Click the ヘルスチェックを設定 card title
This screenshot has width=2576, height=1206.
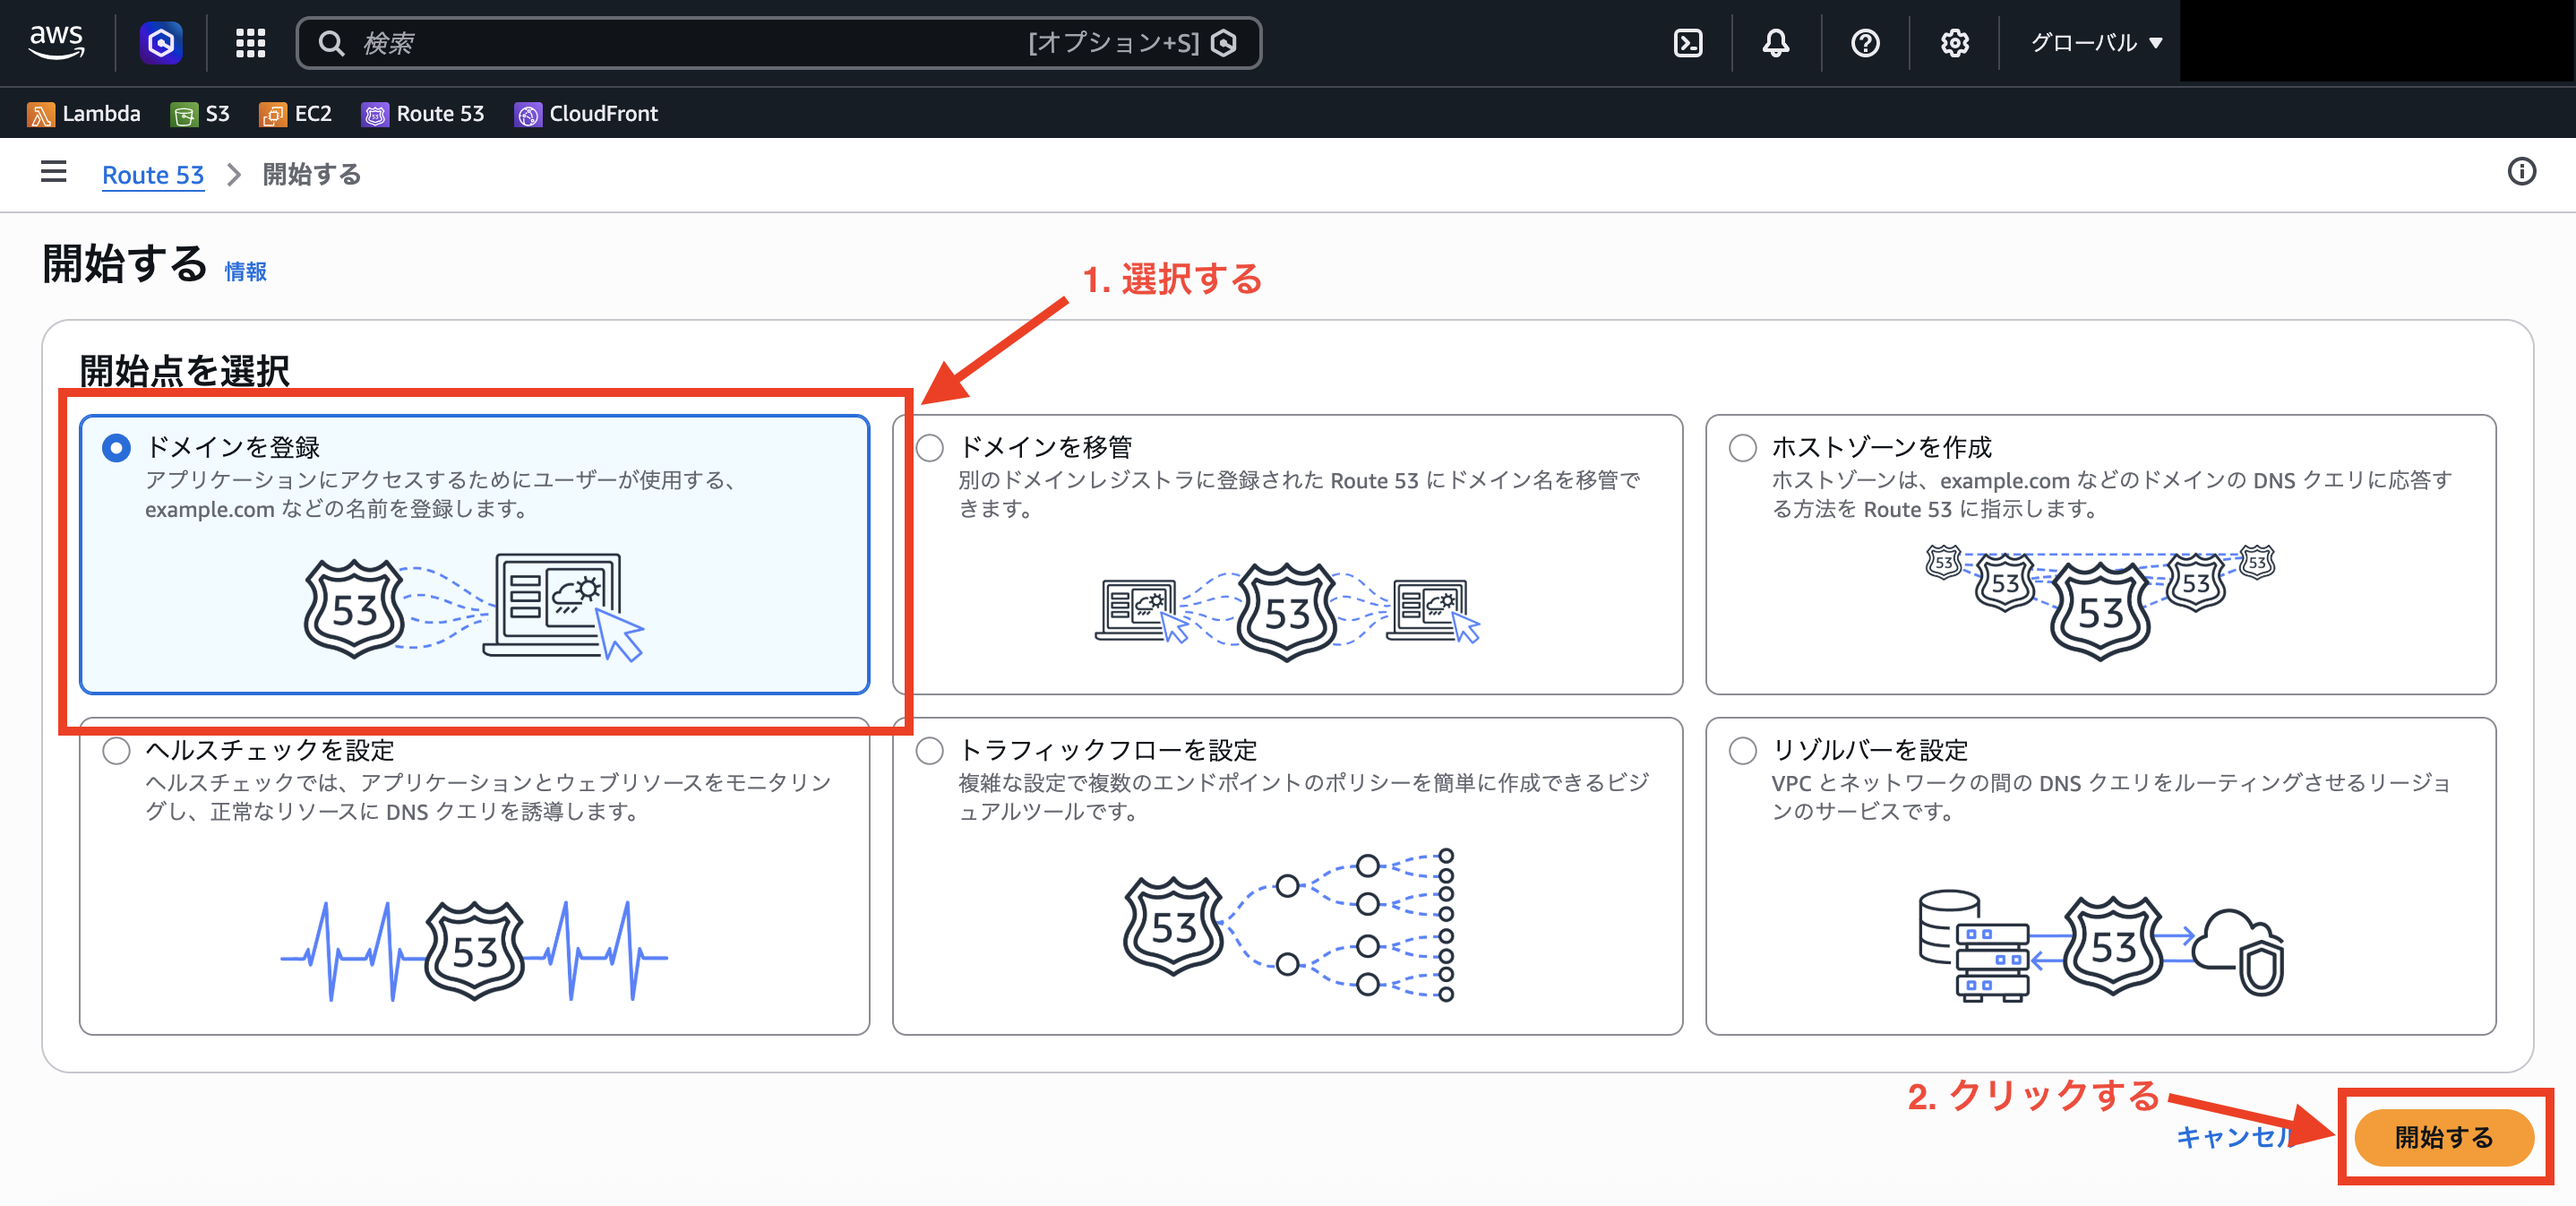(x=270, y=750)
